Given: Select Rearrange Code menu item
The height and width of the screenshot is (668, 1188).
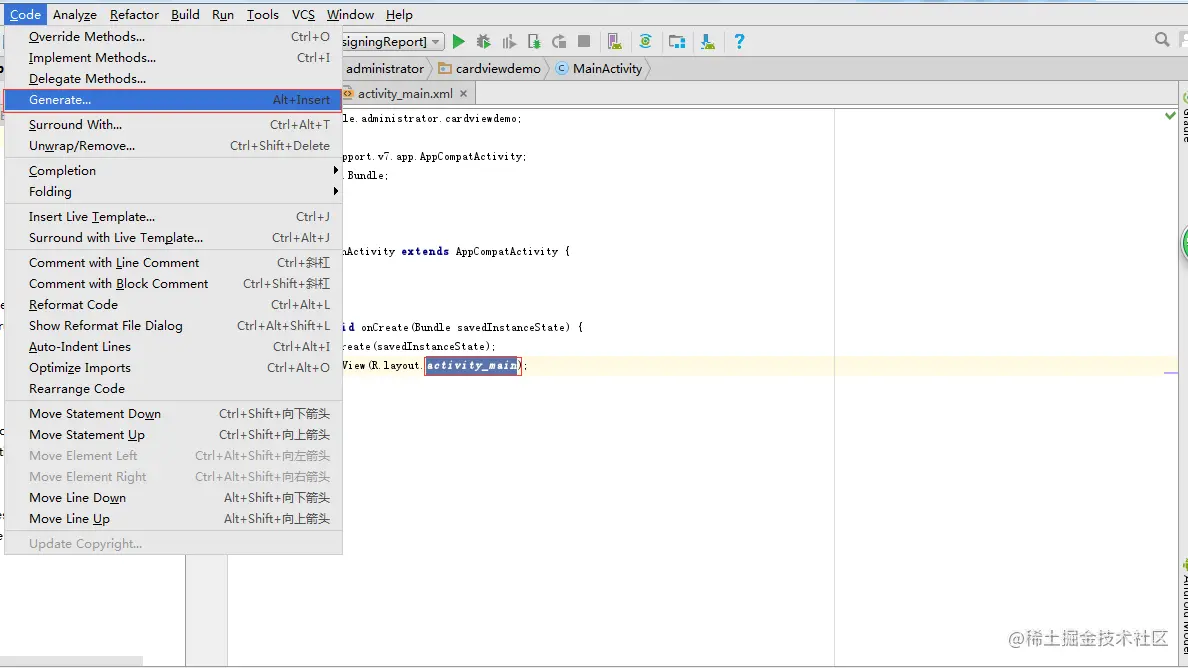Looking at the screenshot, I should (173, 389).
